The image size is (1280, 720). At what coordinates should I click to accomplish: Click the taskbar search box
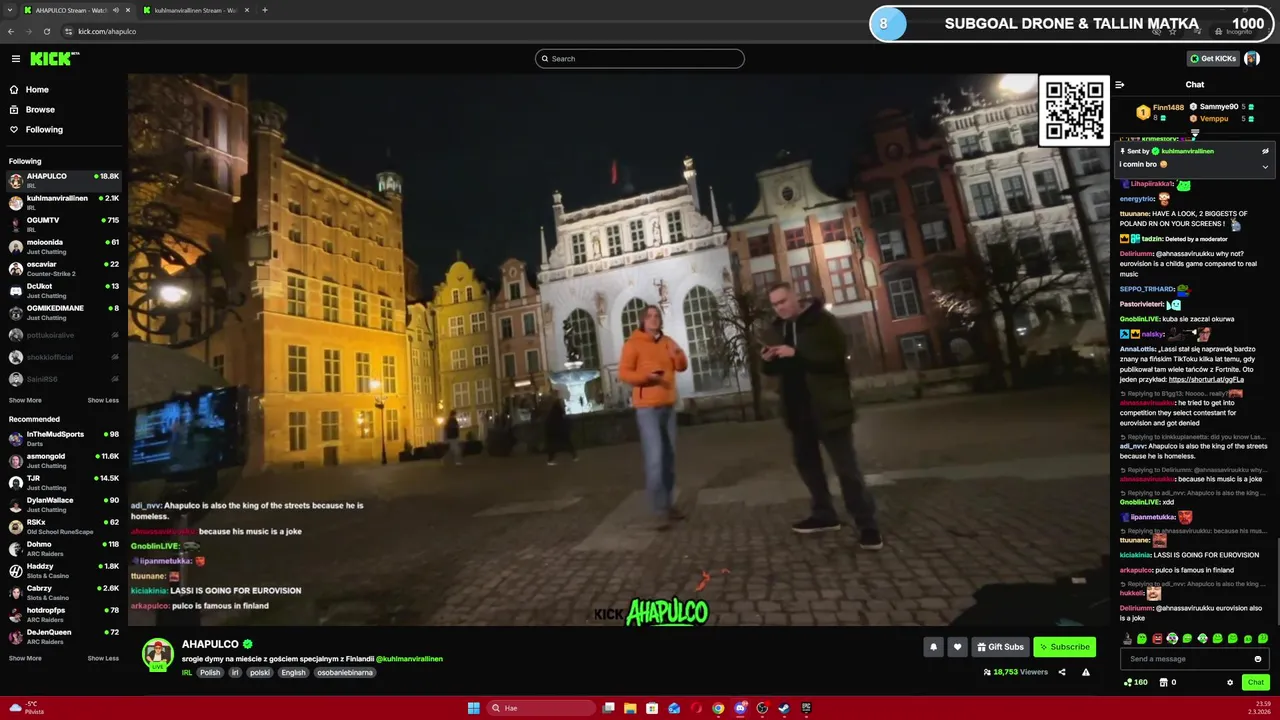[x=541, y=708]
